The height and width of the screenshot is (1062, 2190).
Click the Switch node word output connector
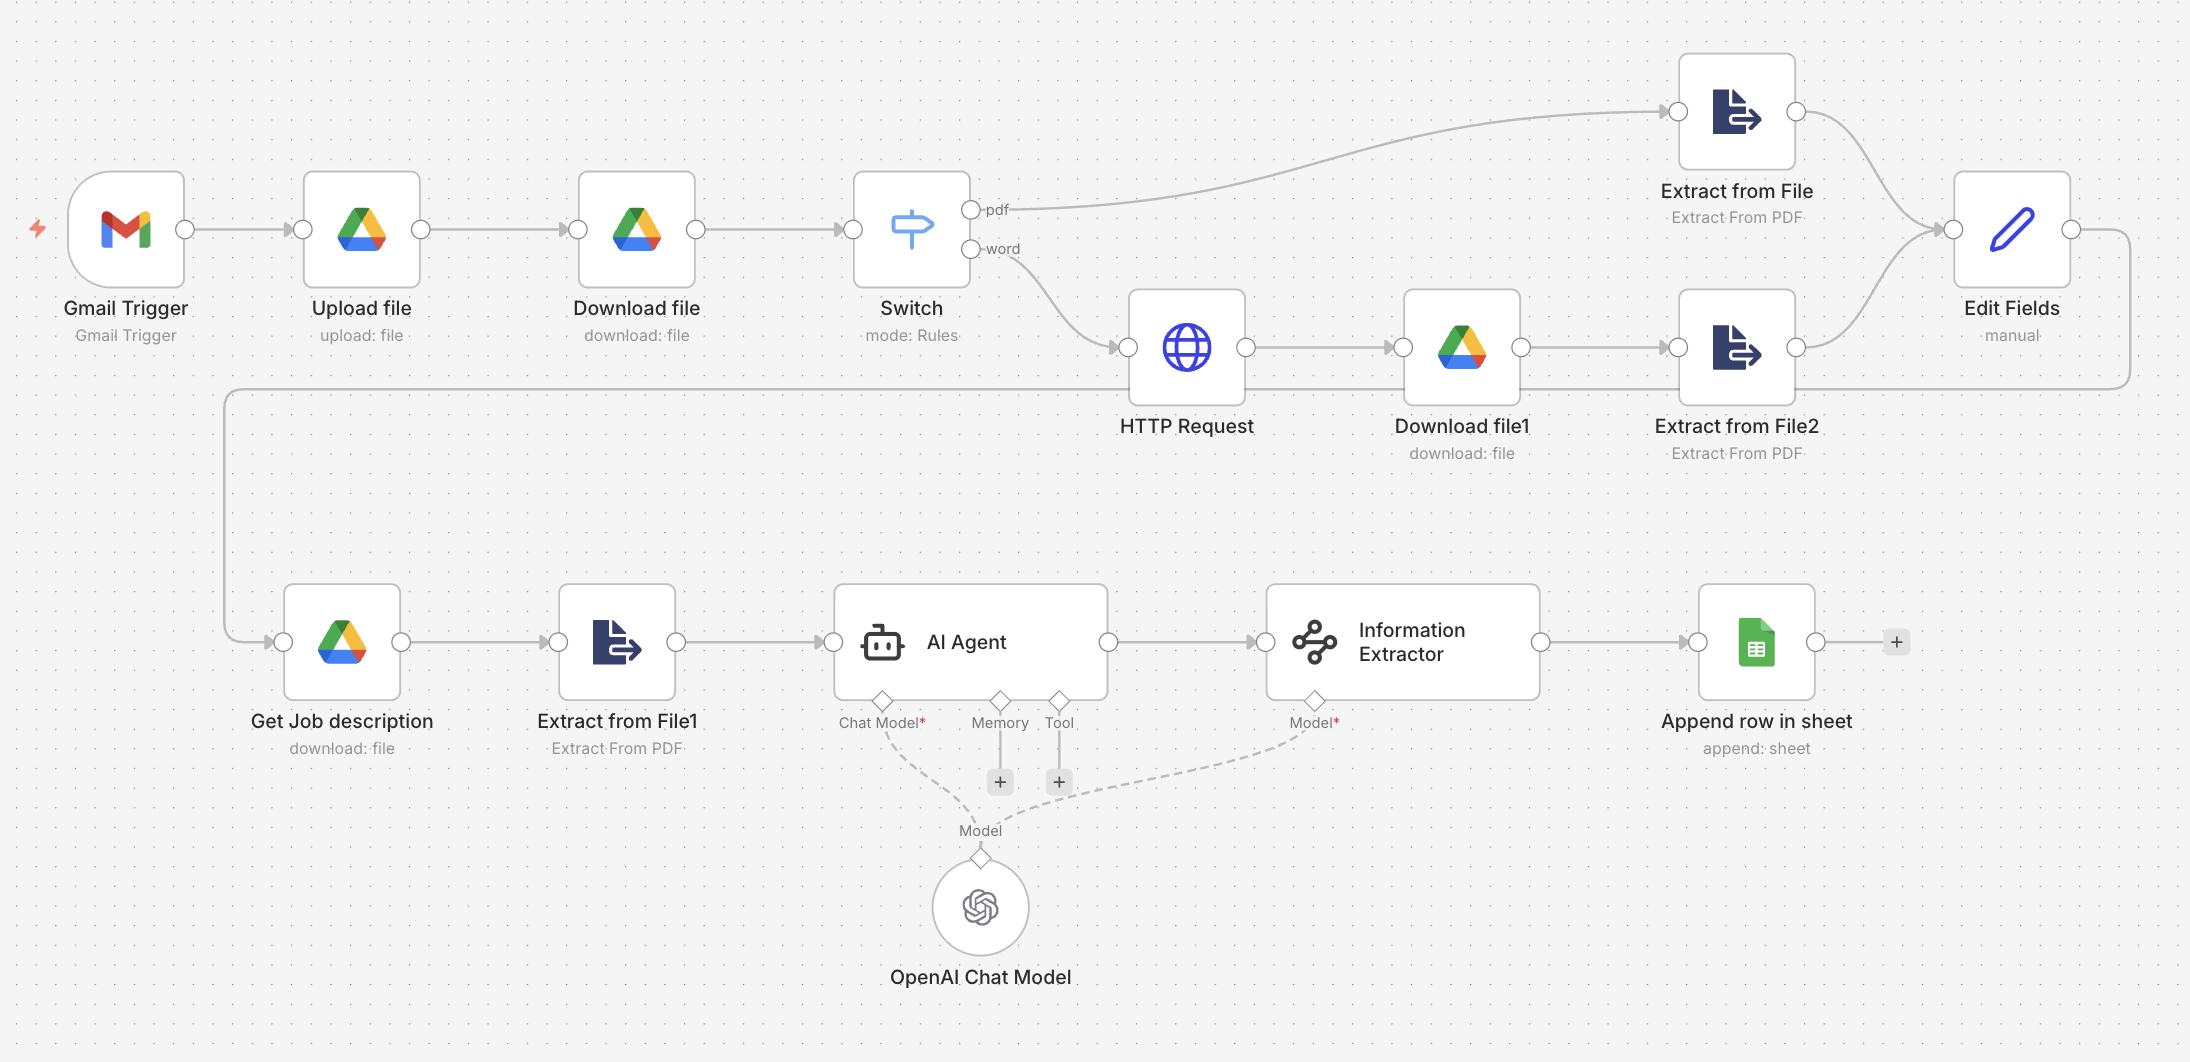(971, 249)
